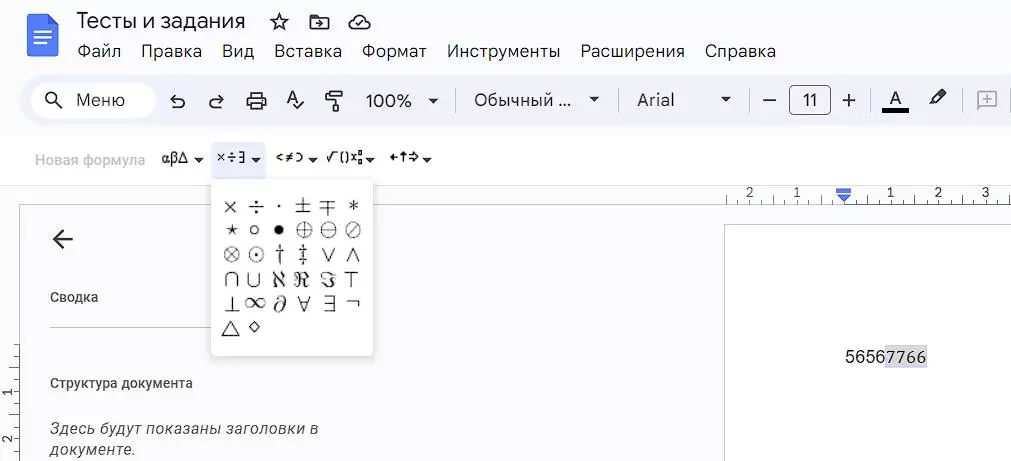Image resolution: width=1011 pixels, height=461 pixels.
Task: Insert the for-all symbol ∀
Action: (304, 304)
